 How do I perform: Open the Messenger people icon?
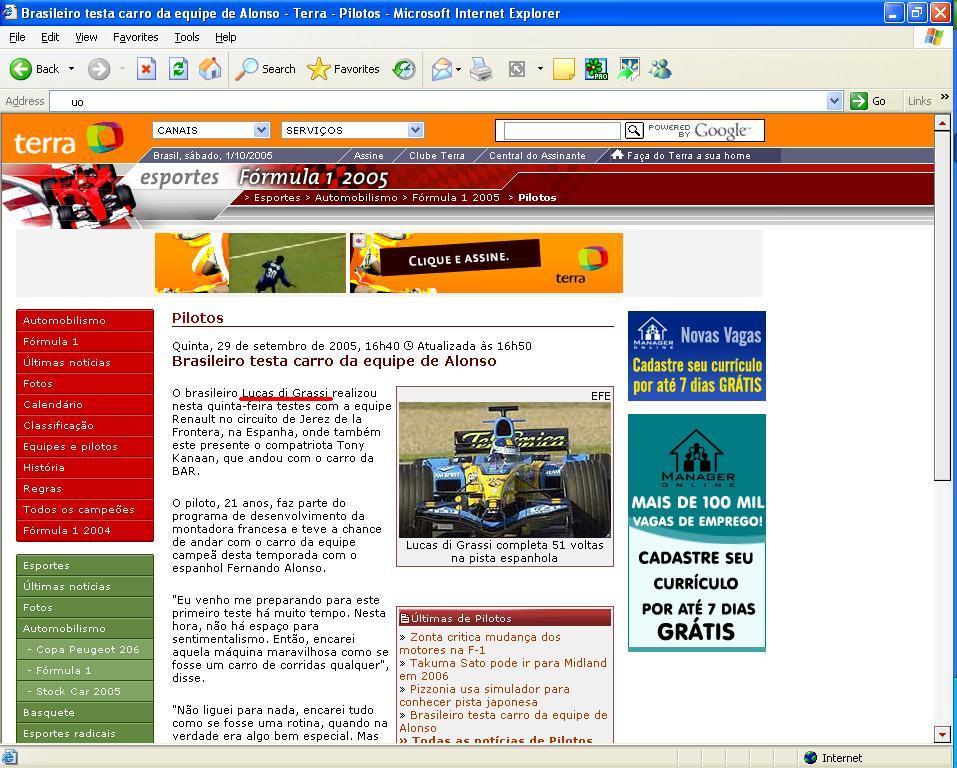click(660, 69)
